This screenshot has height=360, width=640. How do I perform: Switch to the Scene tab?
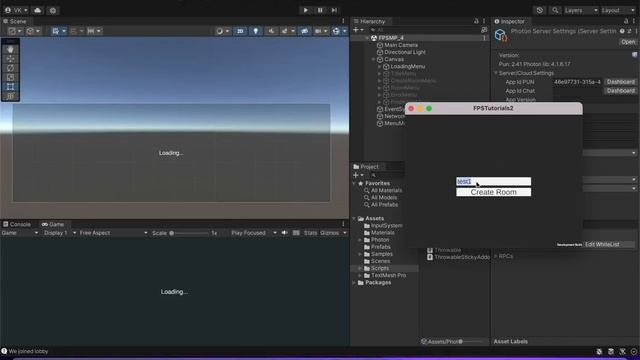[x=15, y=21]
